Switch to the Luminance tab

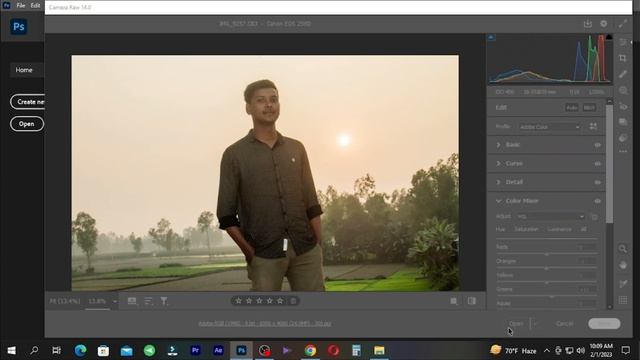pyautogui.click(x=560, y=229)
